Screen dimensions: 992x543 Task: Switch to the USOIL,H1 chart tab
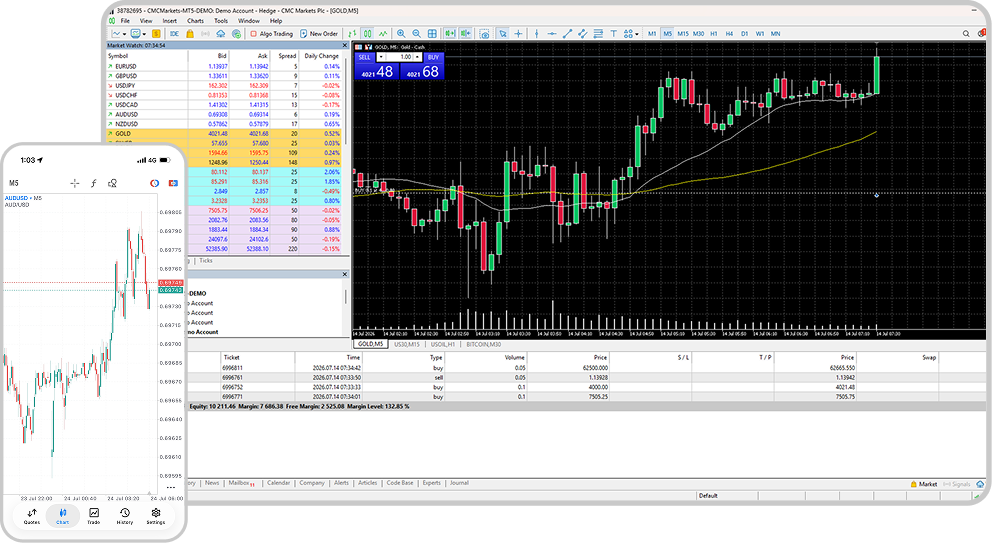pyautogui.click(x=443, y=344)
